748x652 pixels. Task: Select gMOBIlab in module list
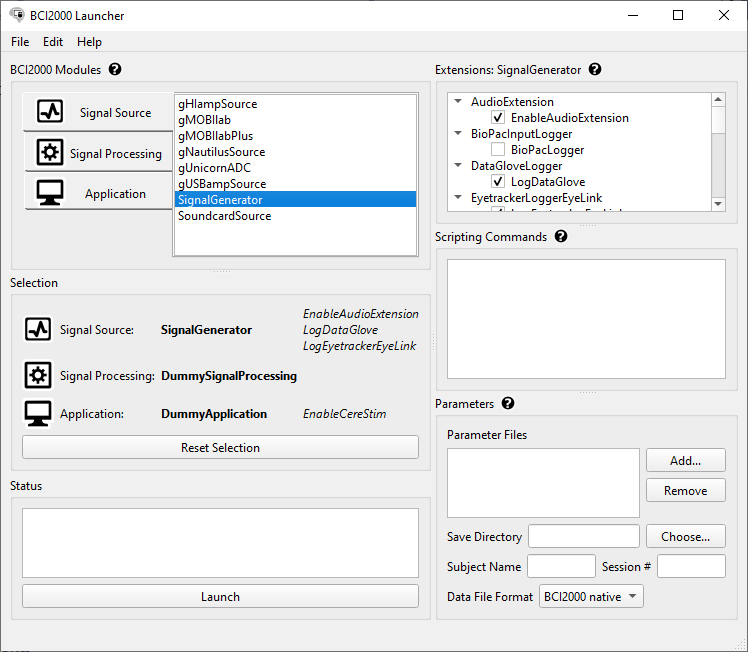295,120
